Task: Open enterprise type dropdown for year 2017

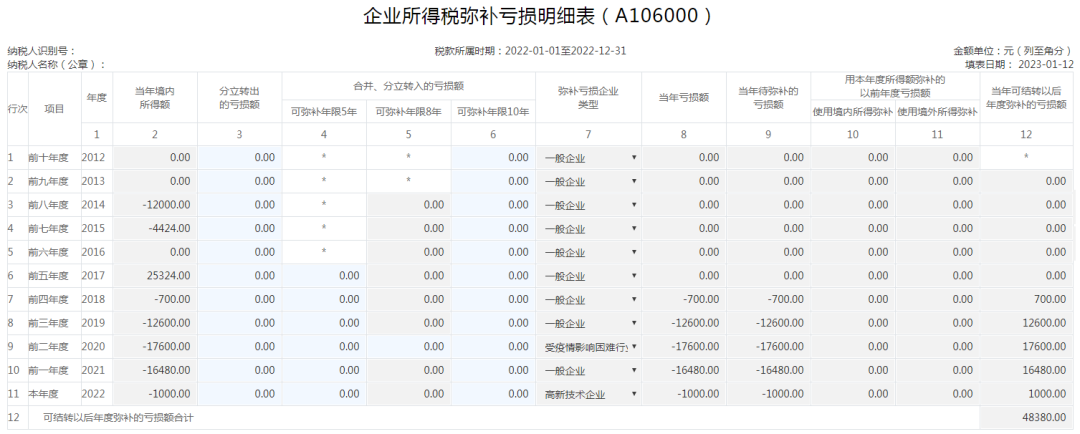Action: pyautogui.click(x=590, y=276)
